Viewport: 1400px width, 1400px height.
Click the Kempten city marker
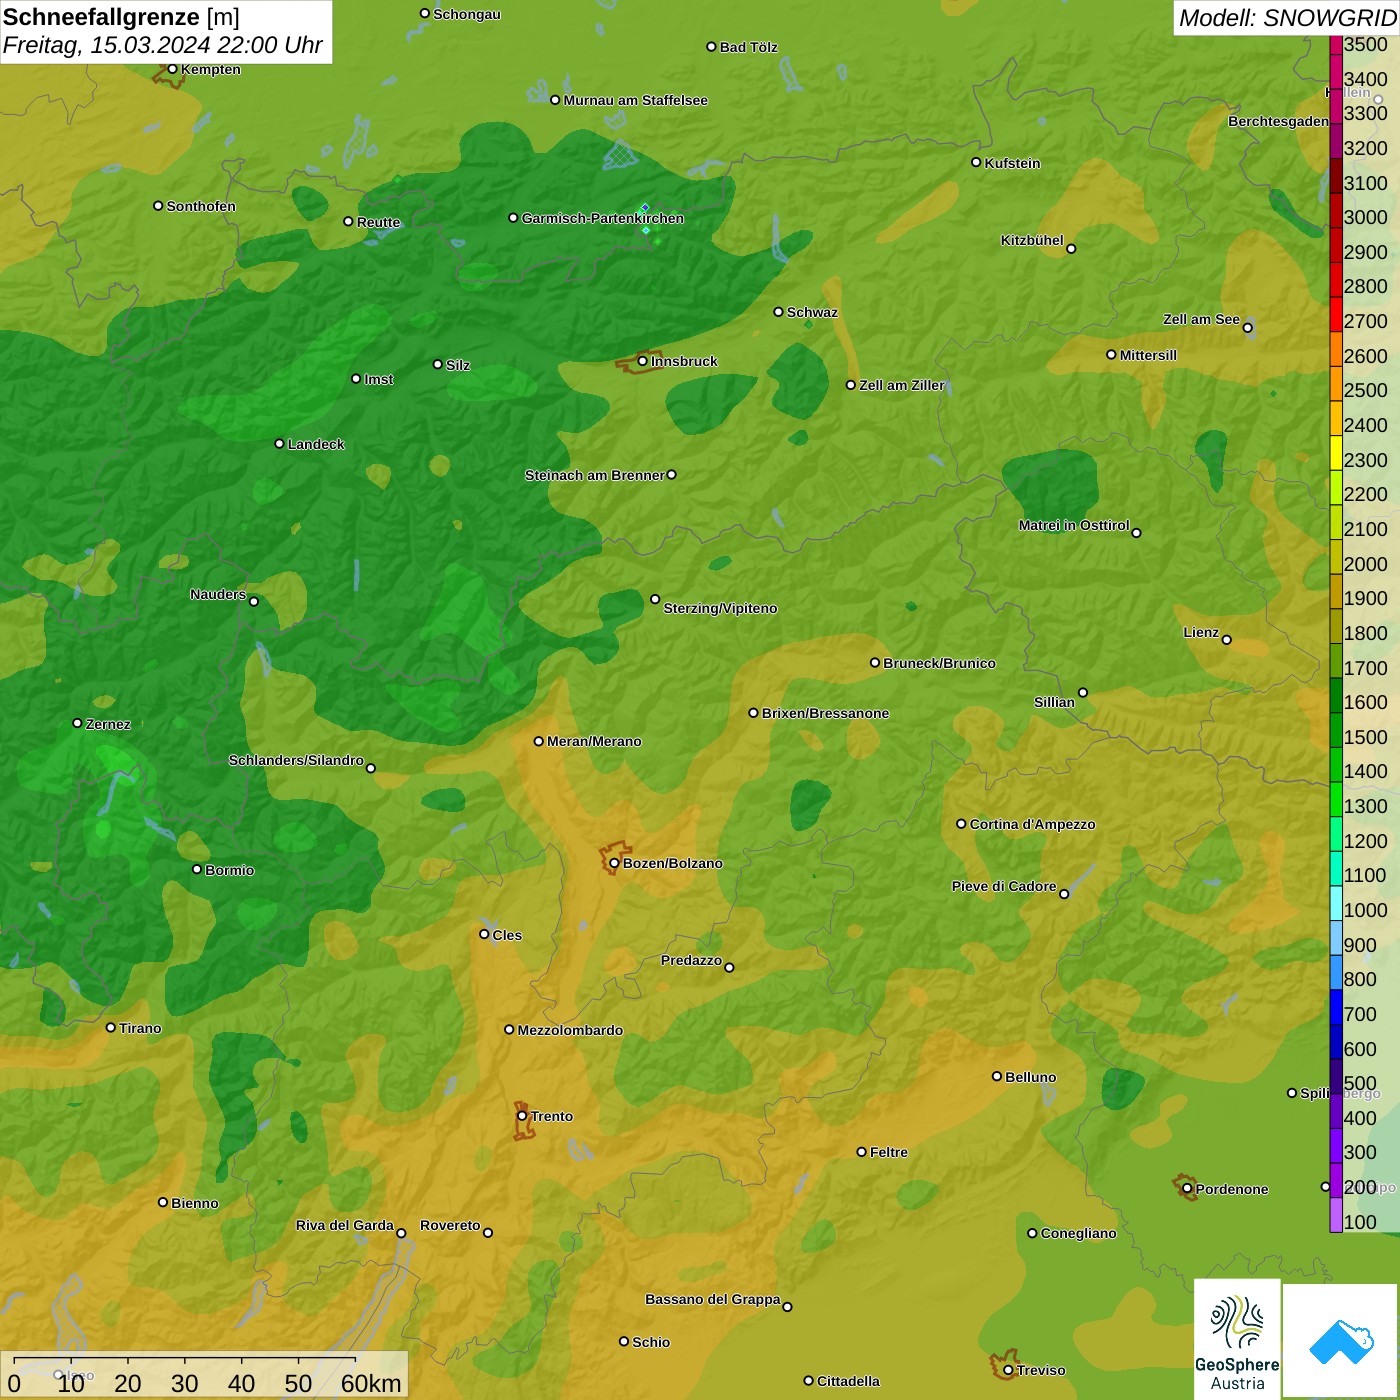pos(172,69)
